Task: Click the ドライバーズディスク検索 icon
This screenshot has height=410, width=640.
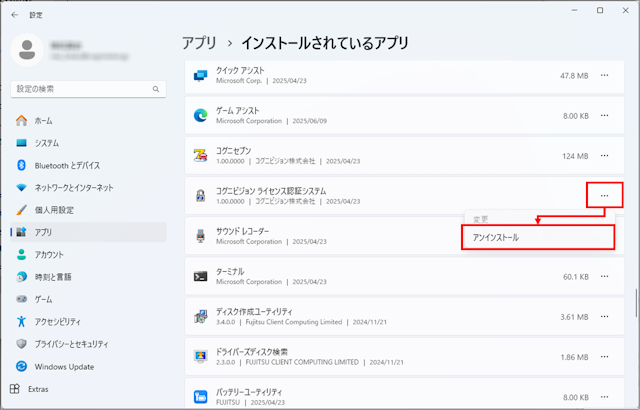Action: (200, 357)
